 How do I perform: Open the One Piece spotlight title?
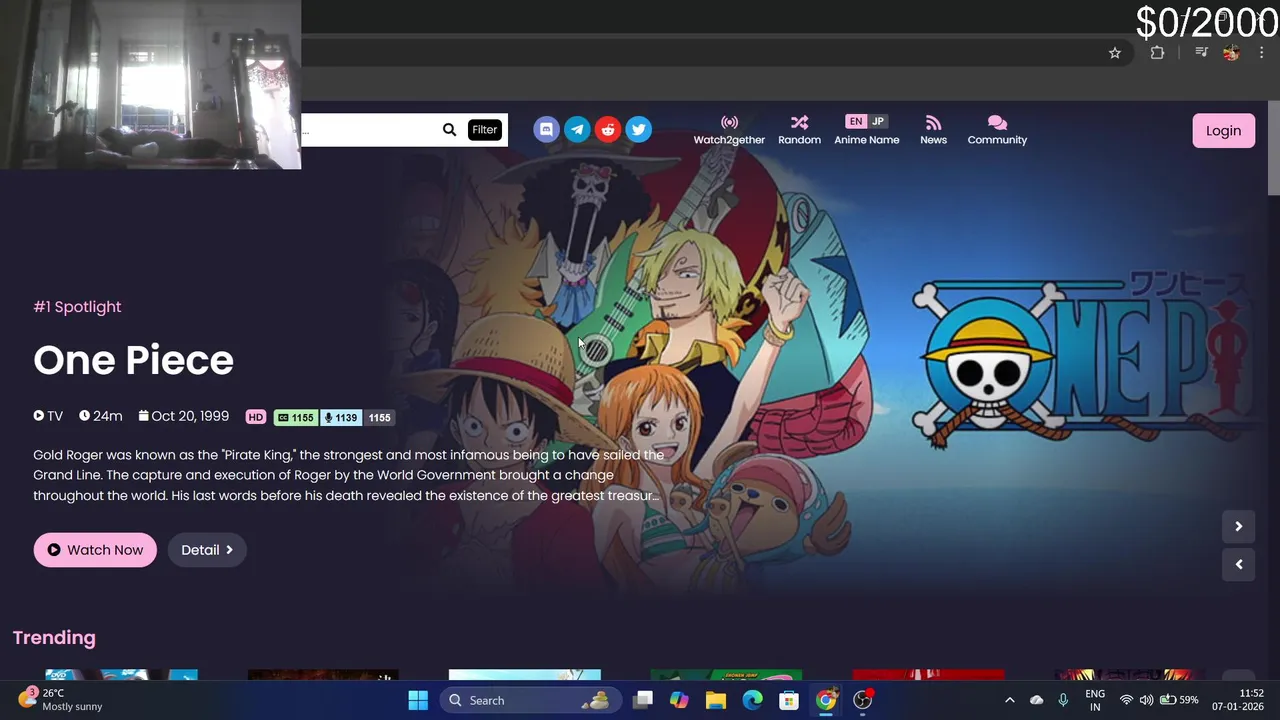pos(133,360)
